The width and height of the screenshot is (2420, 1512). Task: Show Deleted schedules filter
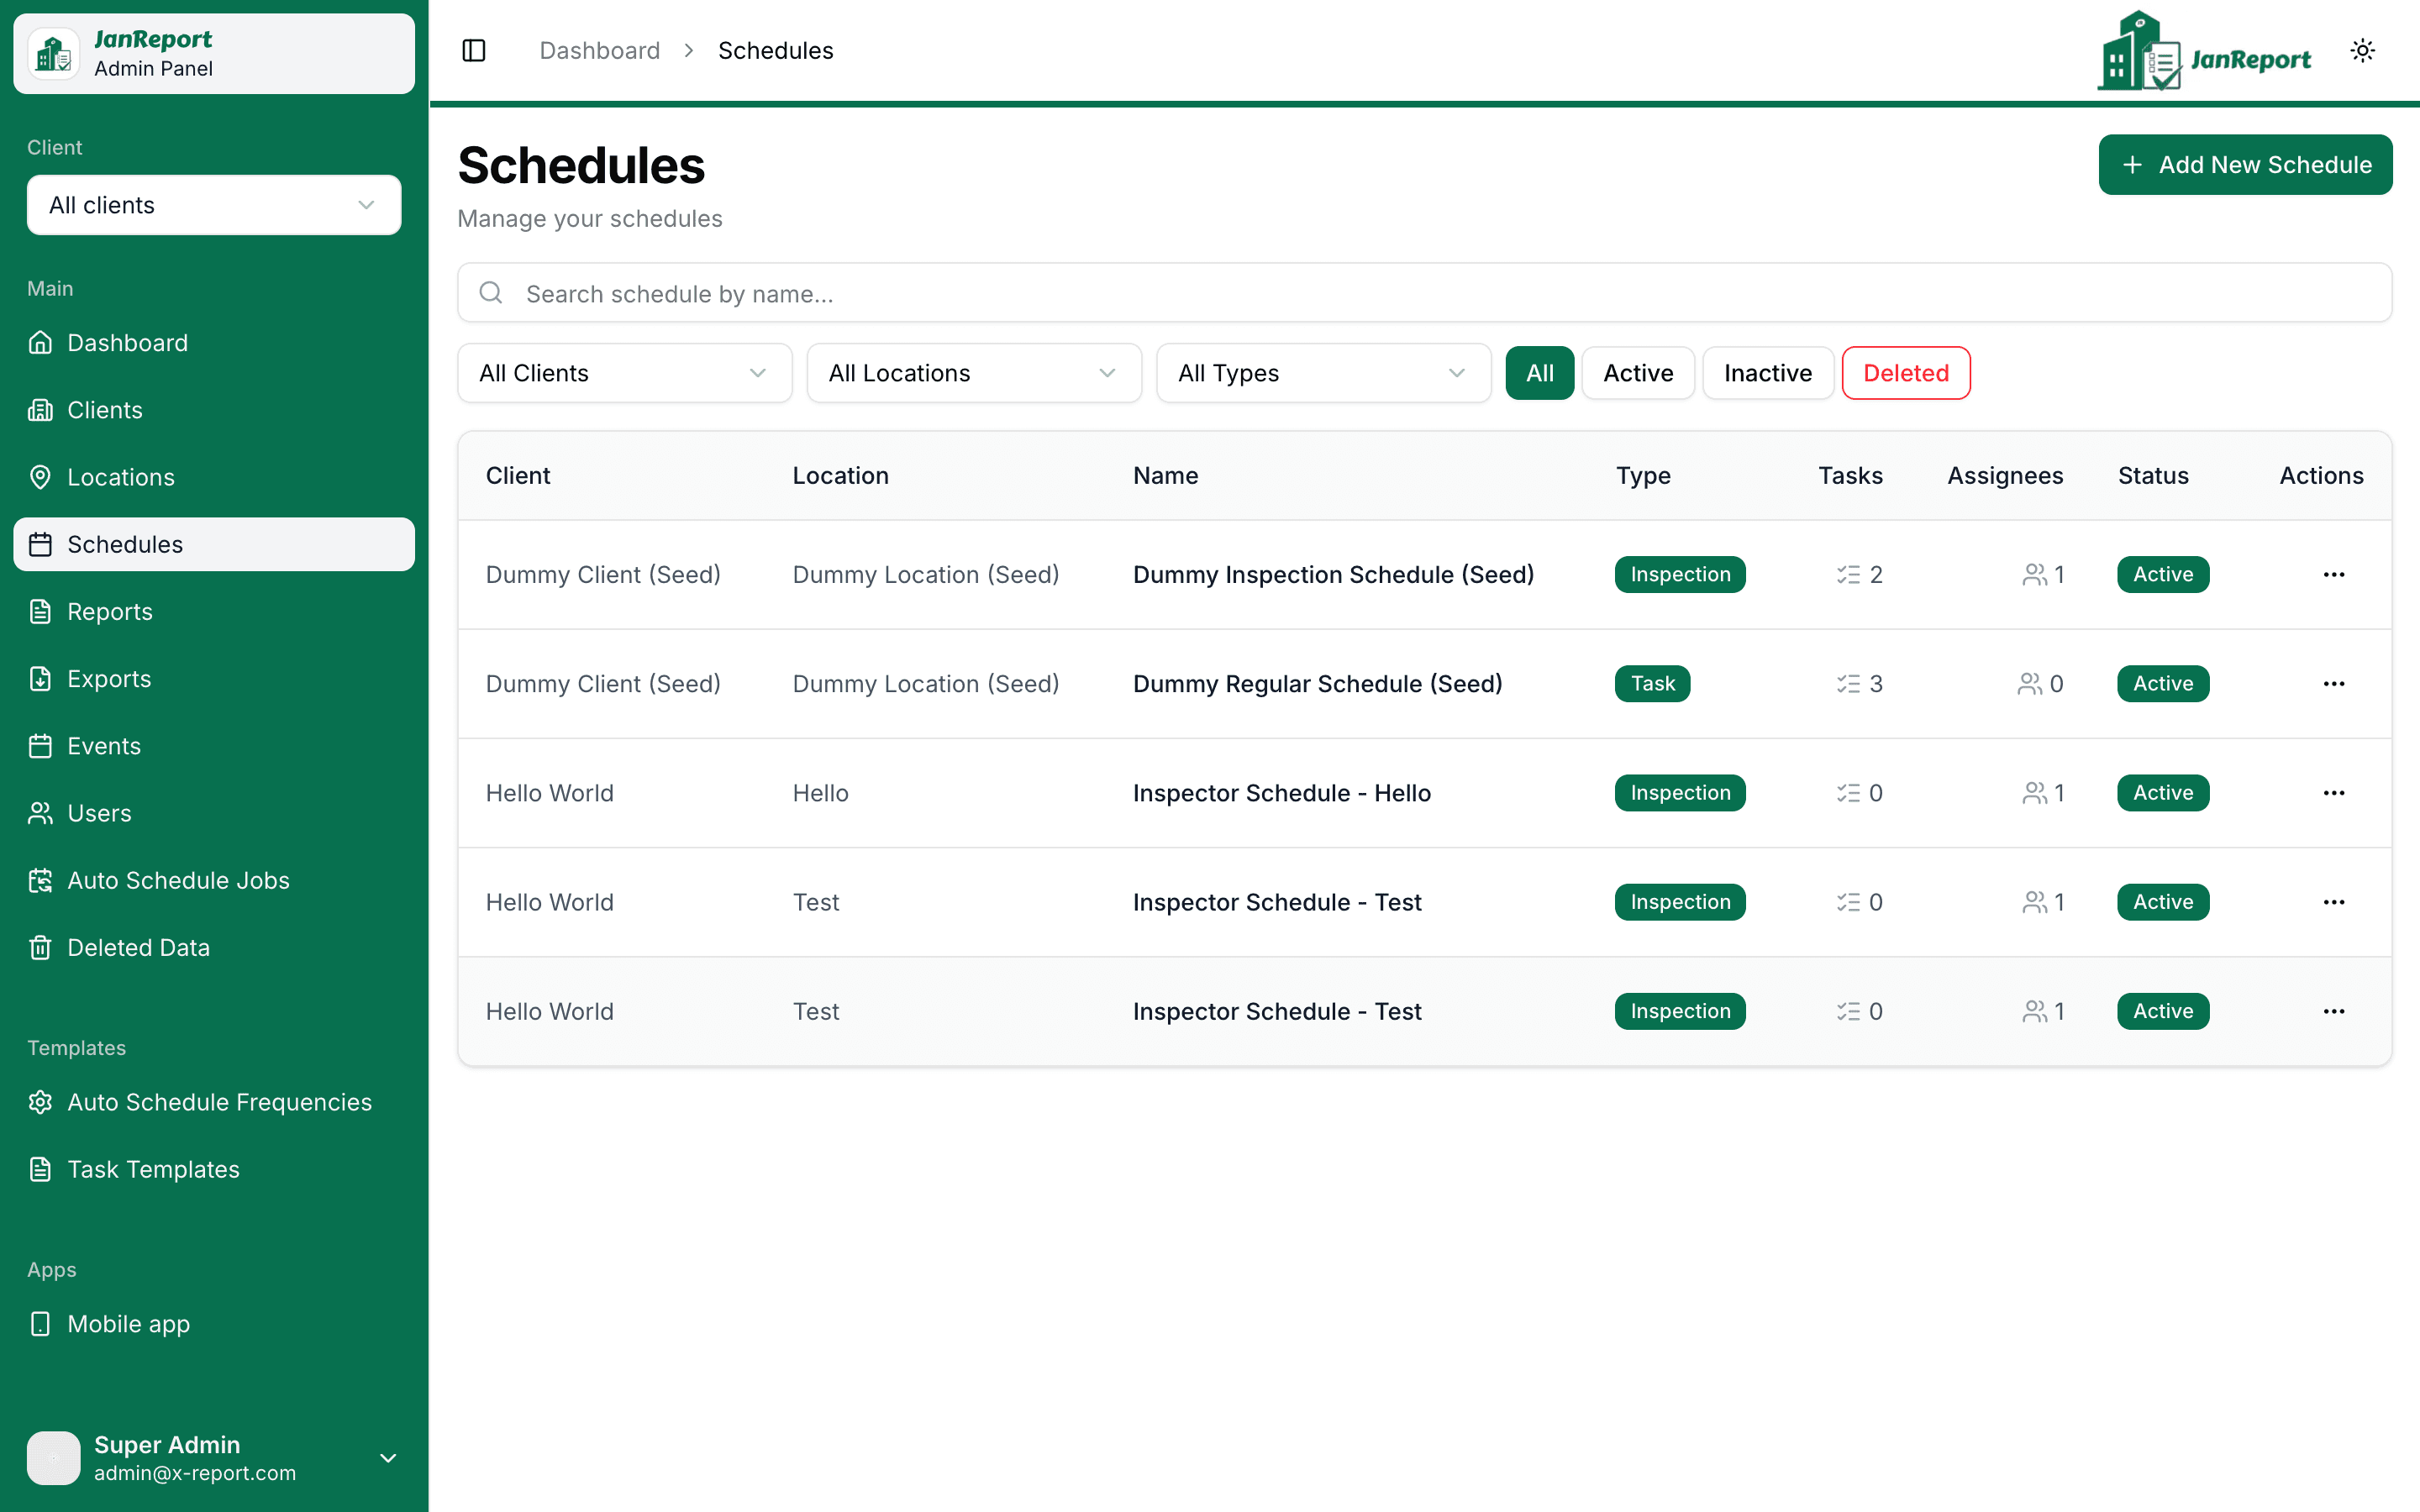[x=1905, y=373]
